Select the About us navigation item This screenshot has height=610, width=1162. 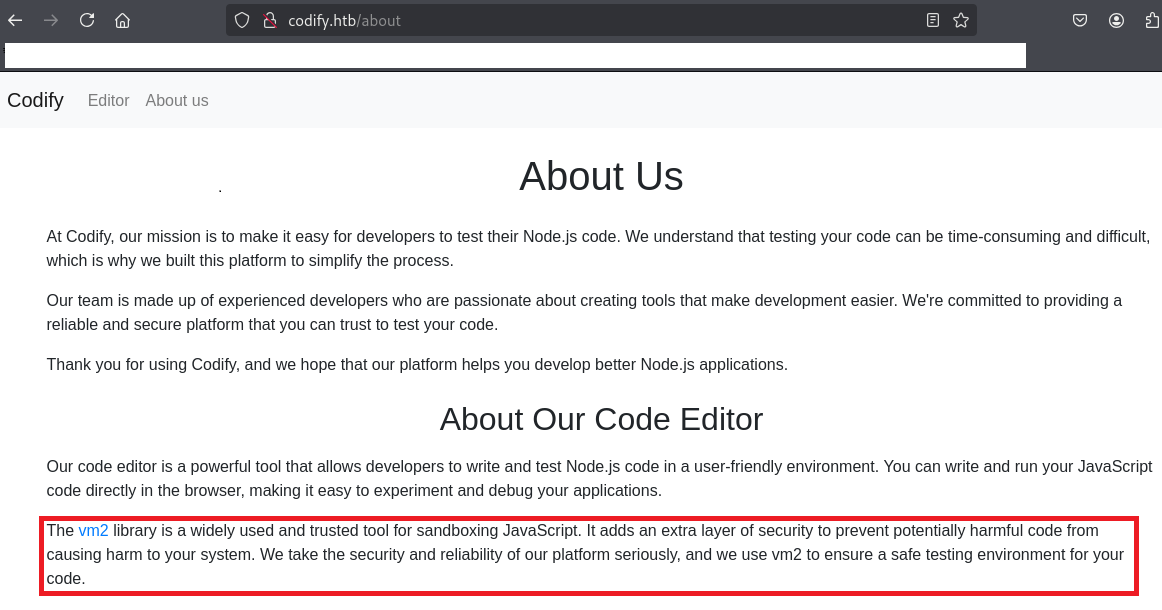[177, 100]
